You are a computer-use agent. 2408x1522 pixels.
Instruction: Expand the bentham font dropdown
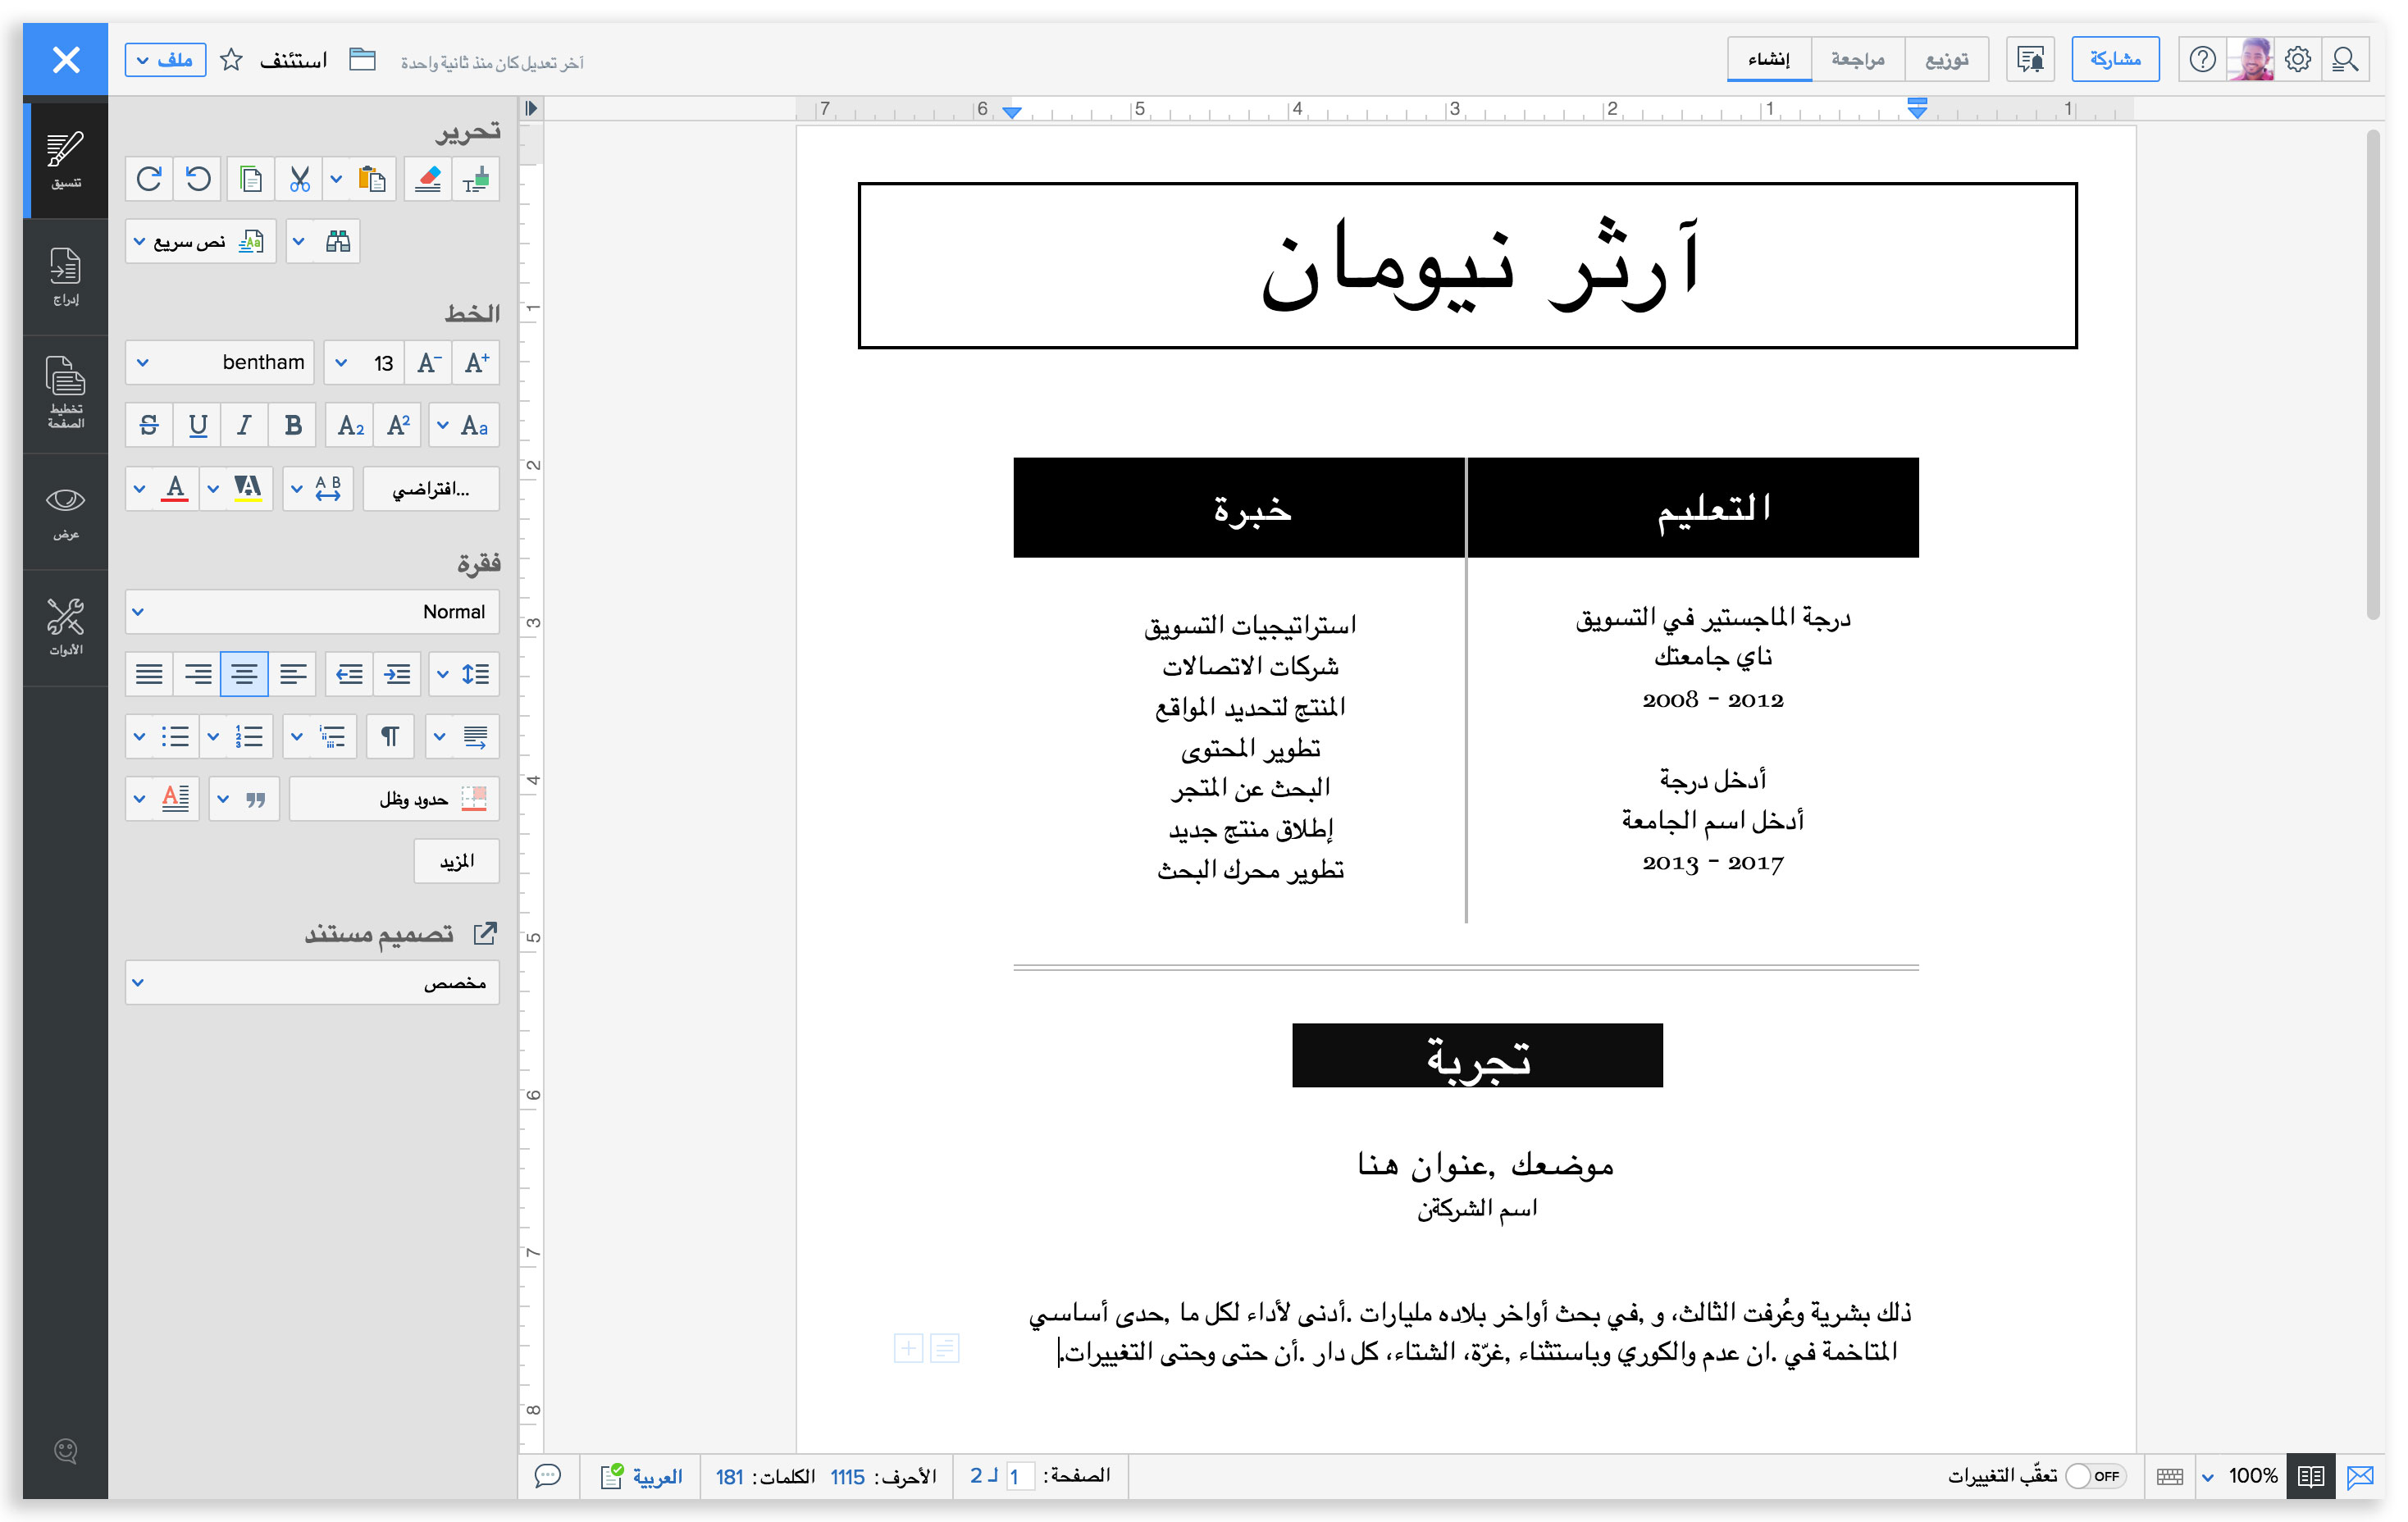tap(143, 362)
